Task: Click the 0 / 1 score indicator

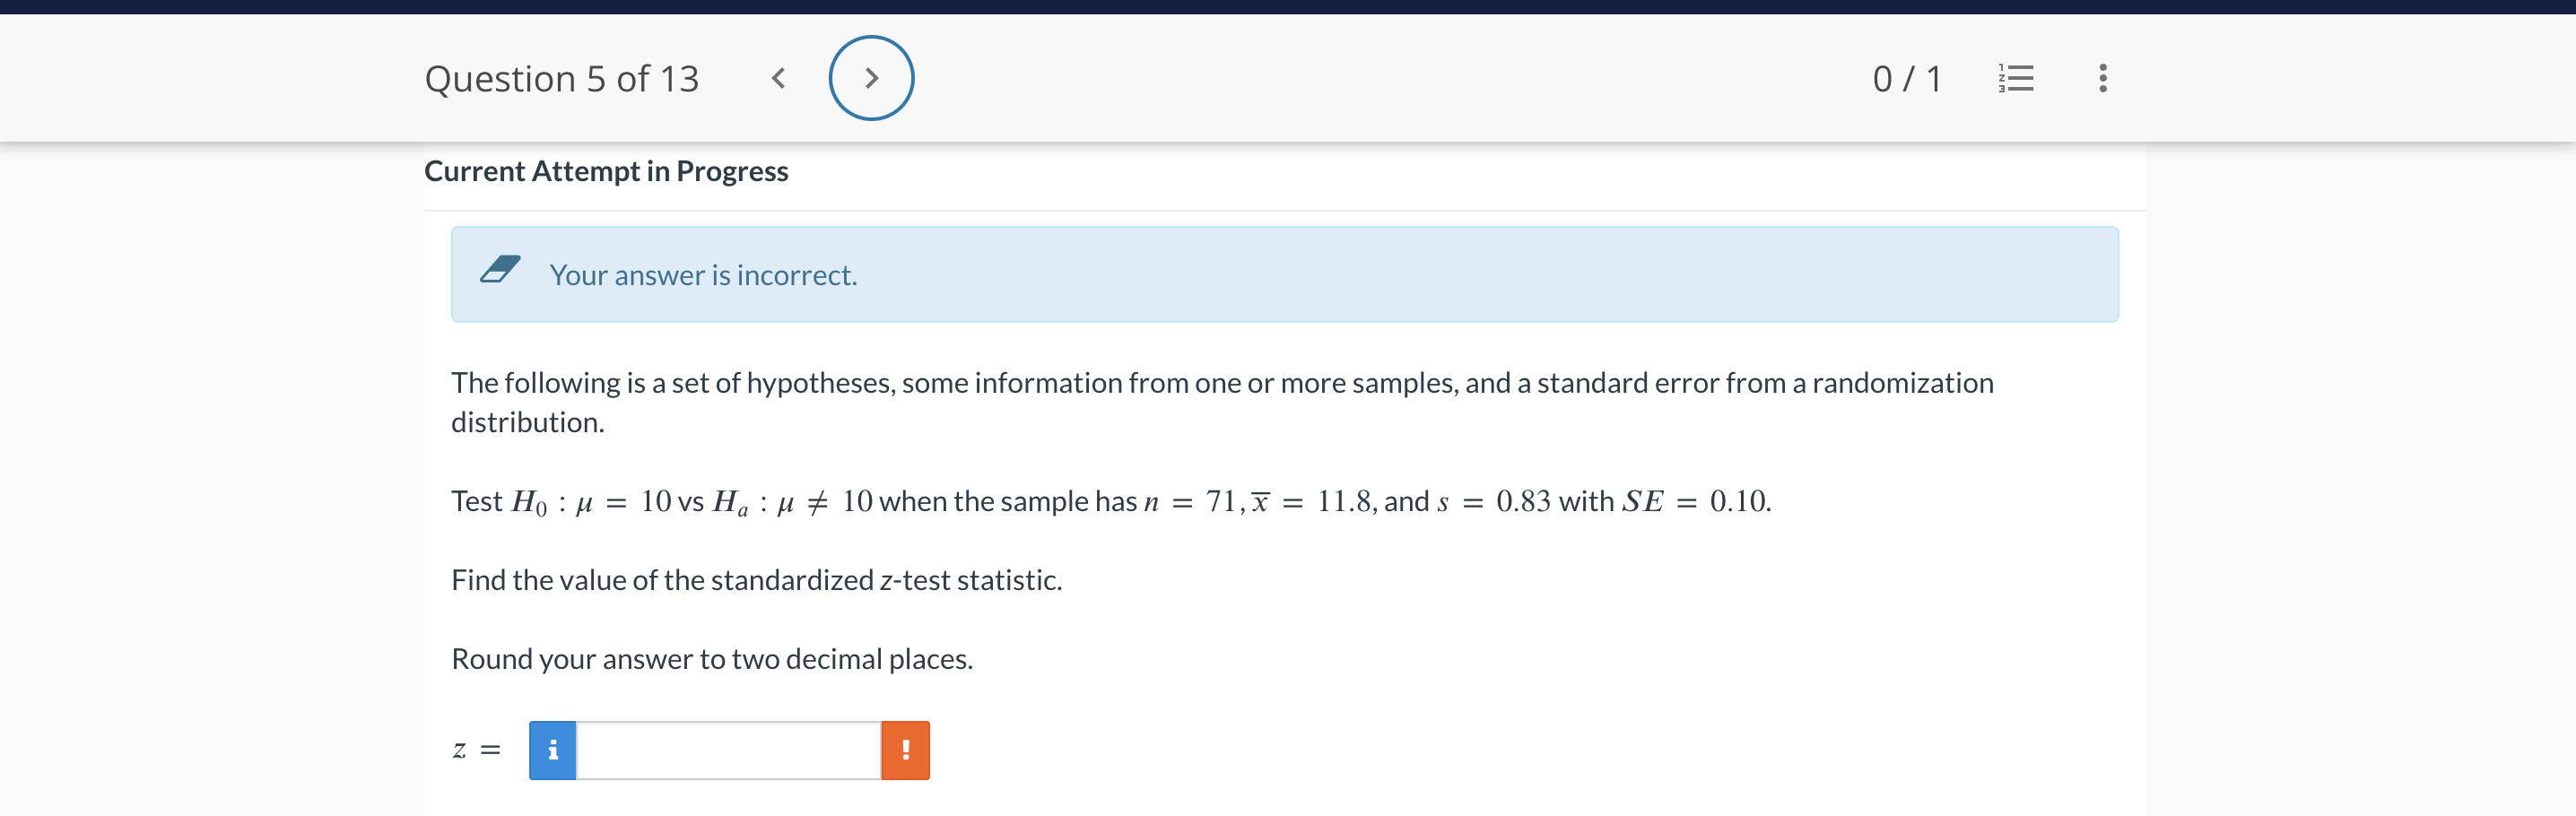Action: pos(1907,78)
